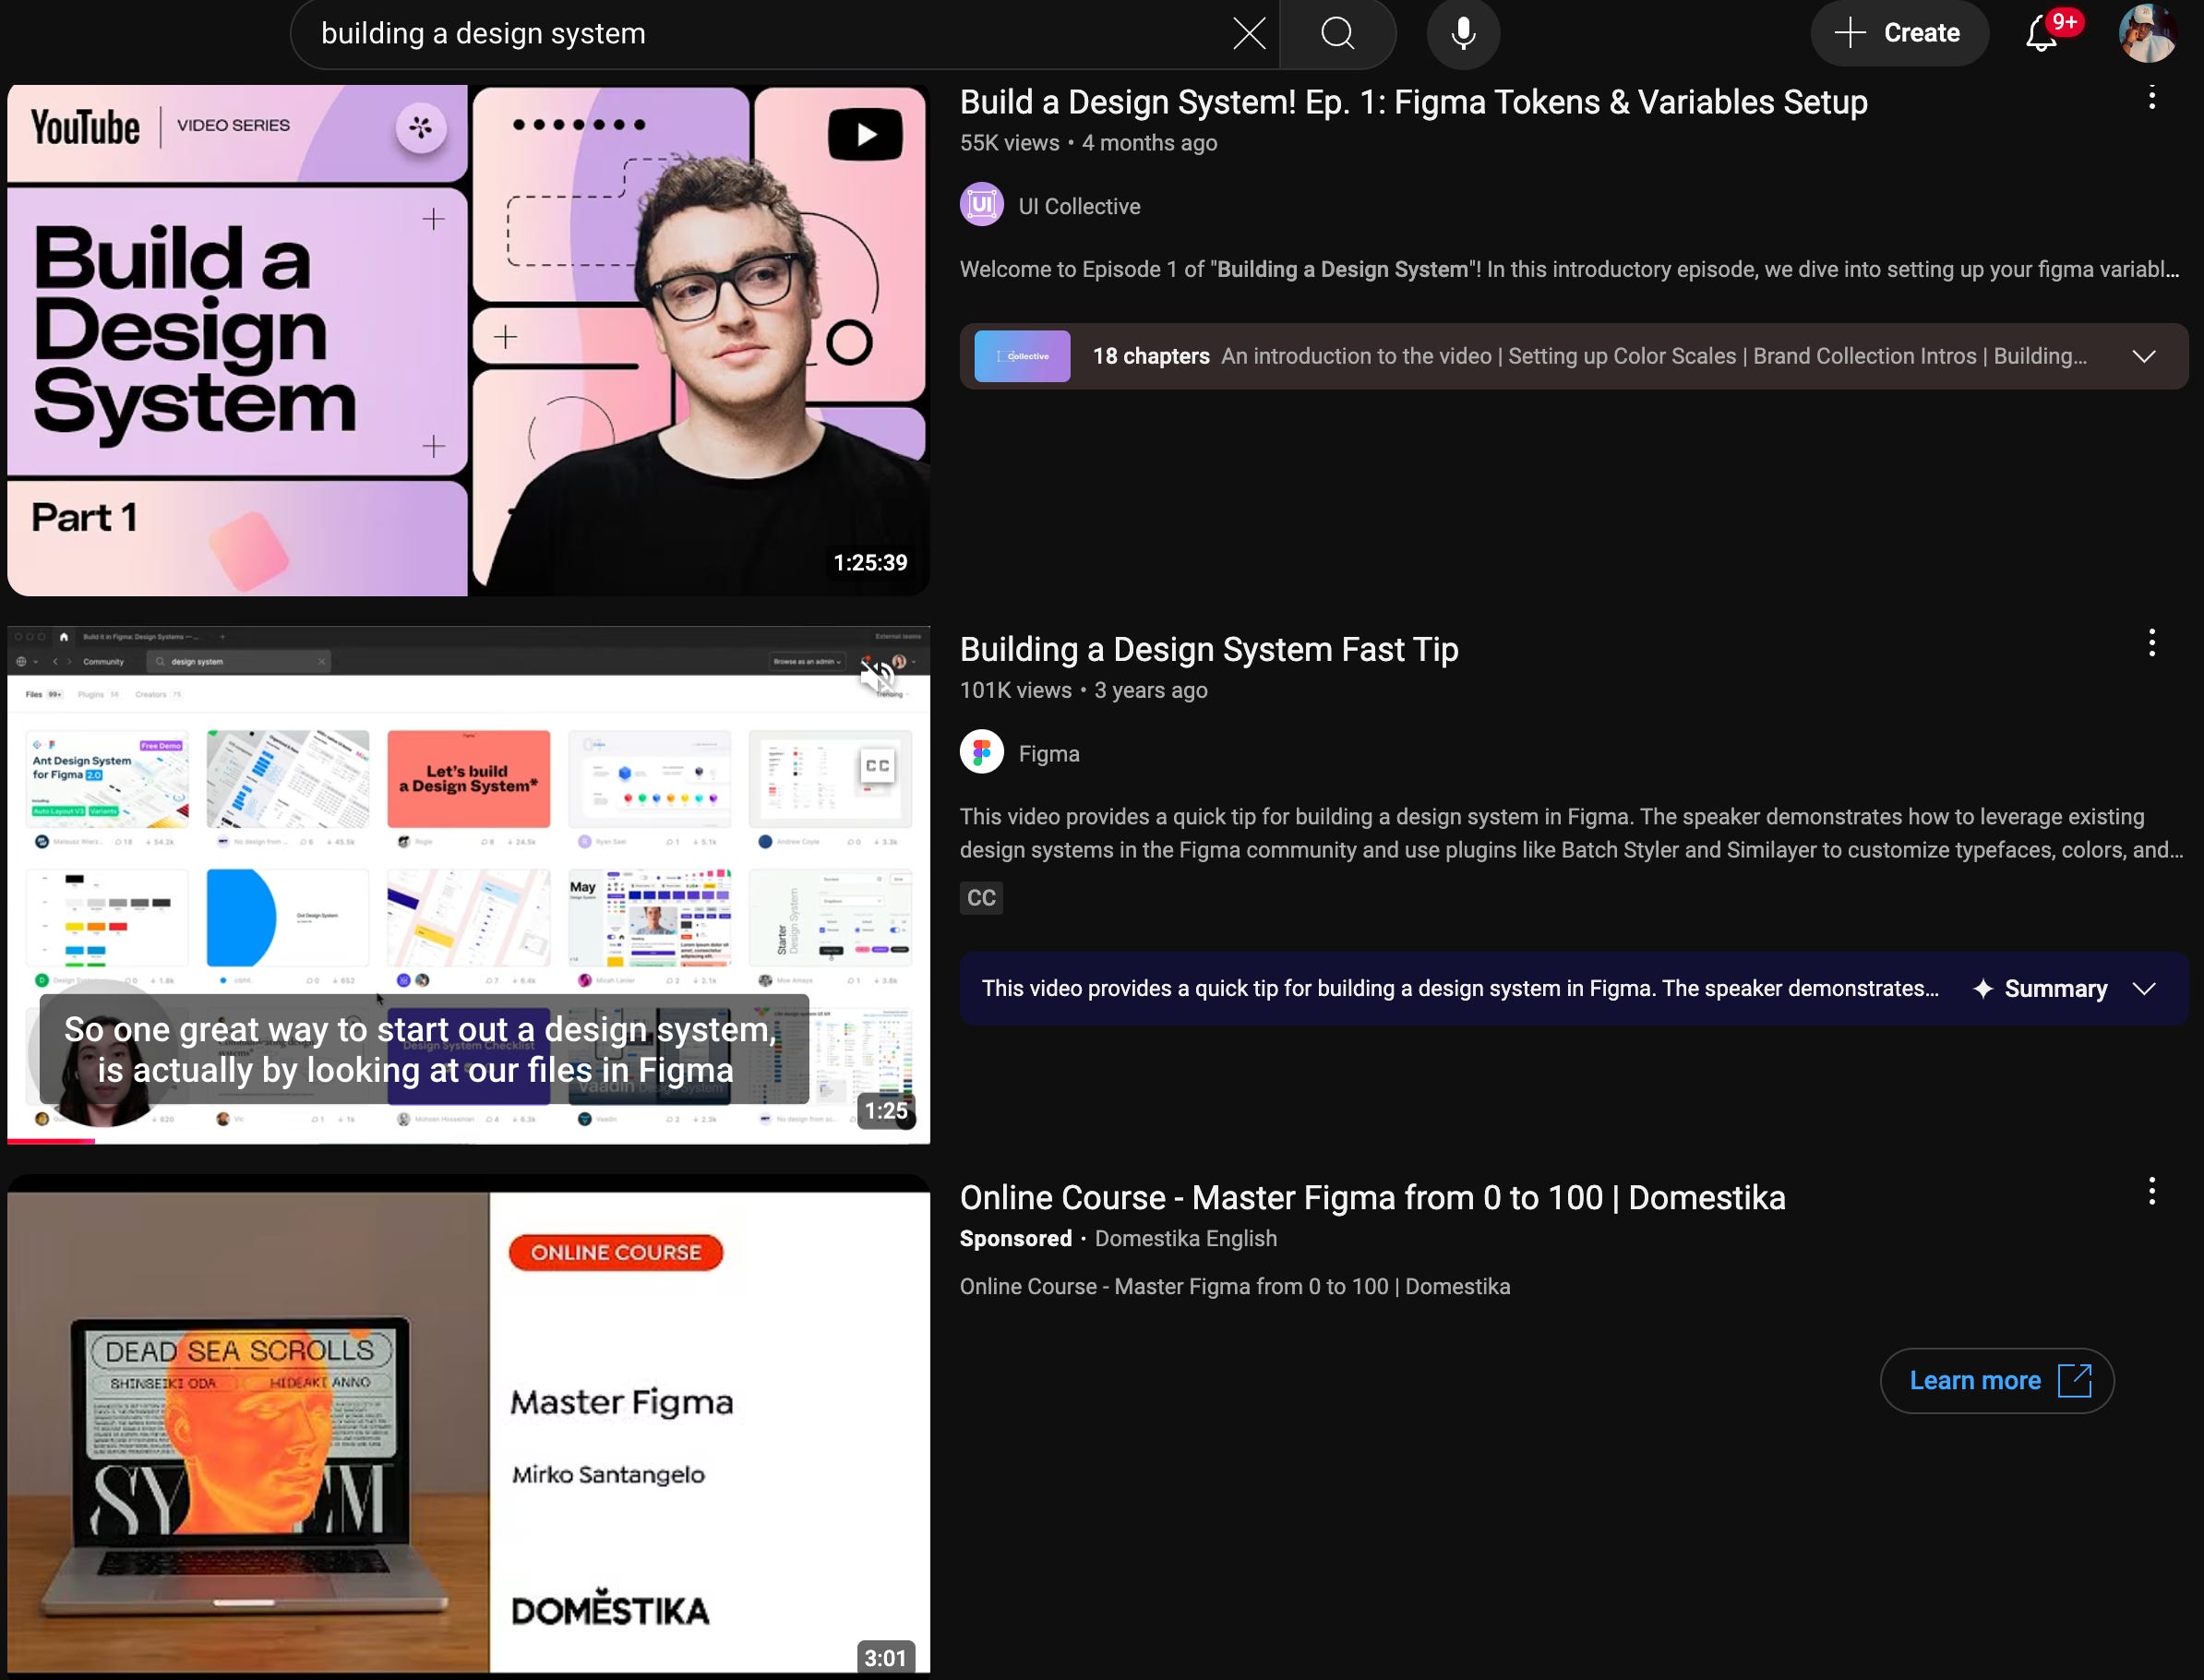Open the notifications bell
Viewport: 2204px width, 1680px height.
[2041, 34]
